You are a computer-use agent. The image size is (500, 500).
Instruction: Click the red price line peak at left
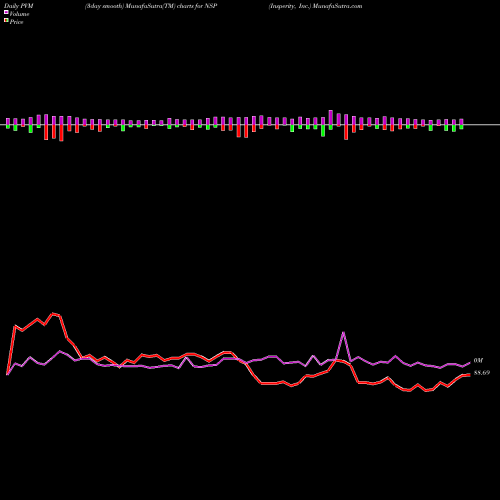53,314
